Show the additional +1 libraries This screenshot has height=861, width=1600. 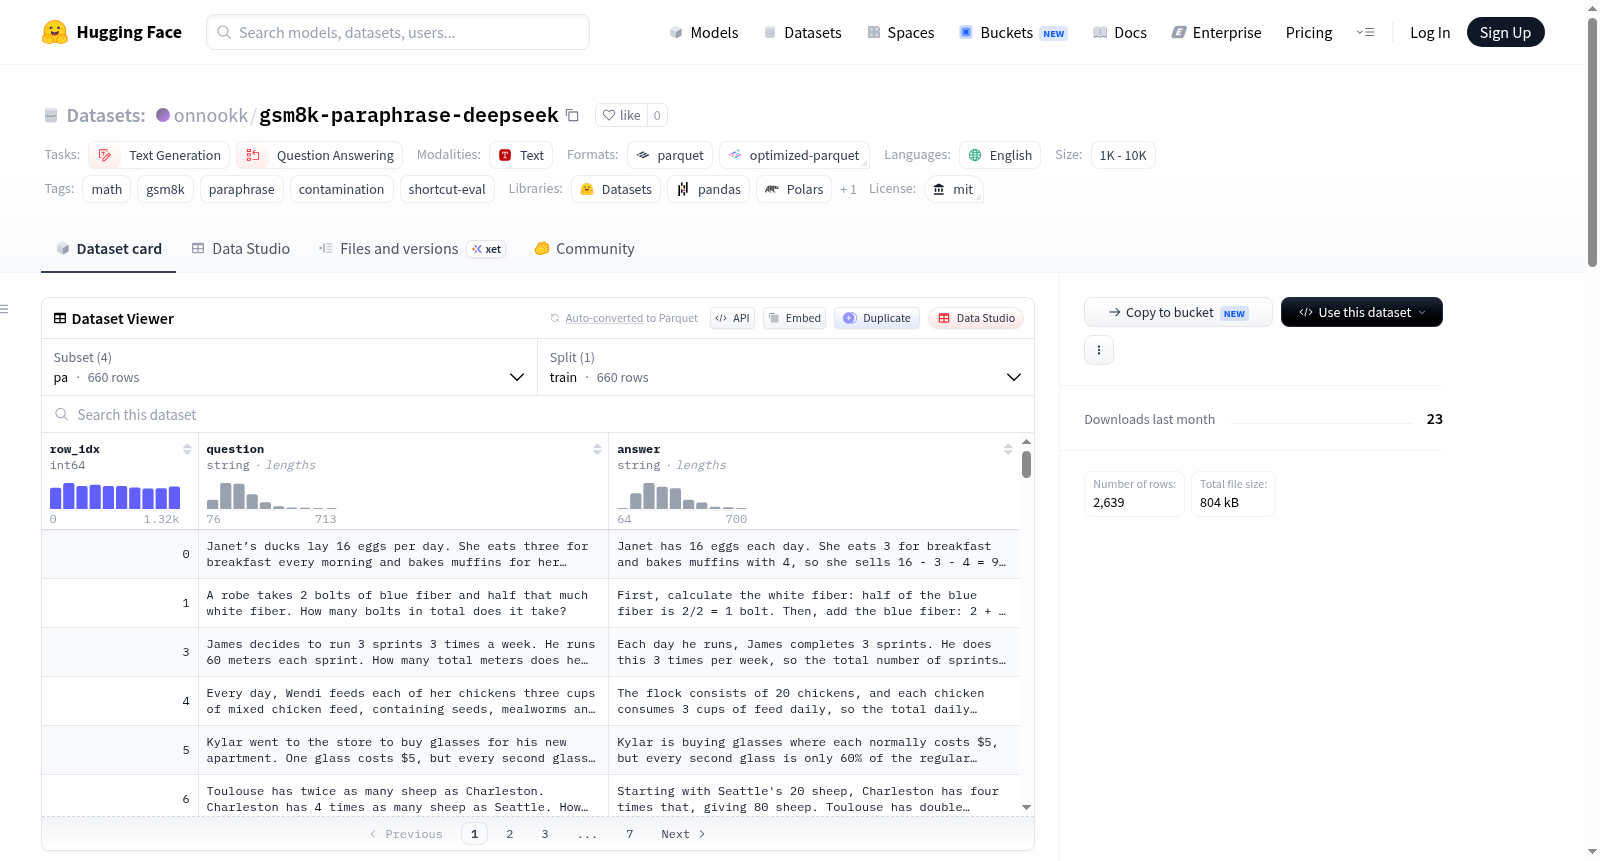[848, 189]
